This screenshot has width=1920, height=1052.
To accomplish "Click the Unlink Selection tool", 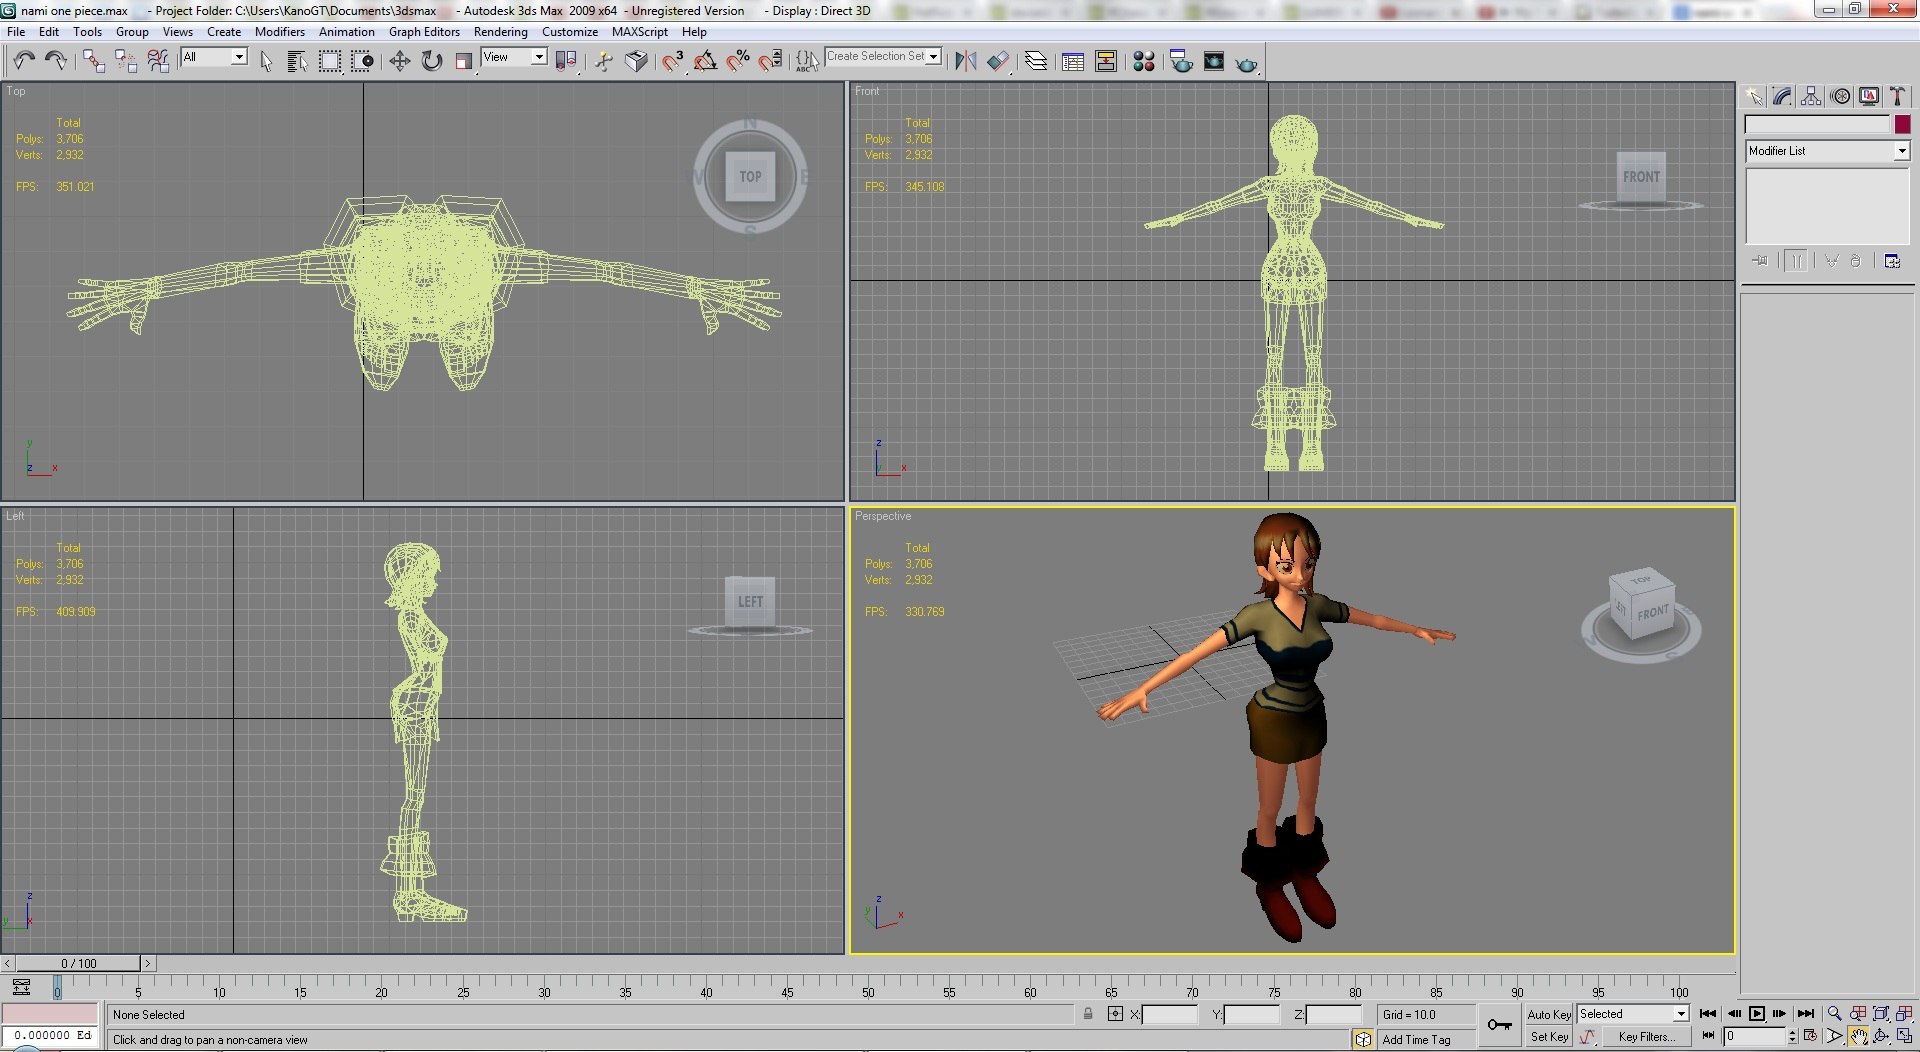I will point(126,62).
